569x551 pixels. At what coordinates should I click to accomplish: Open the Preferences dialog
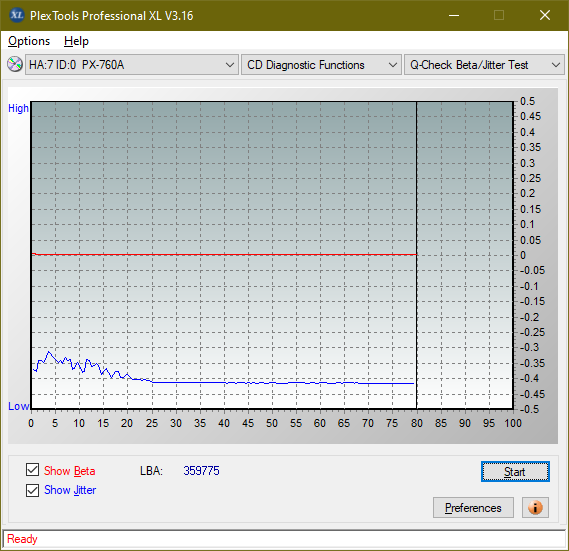click(x=473, y=507)
